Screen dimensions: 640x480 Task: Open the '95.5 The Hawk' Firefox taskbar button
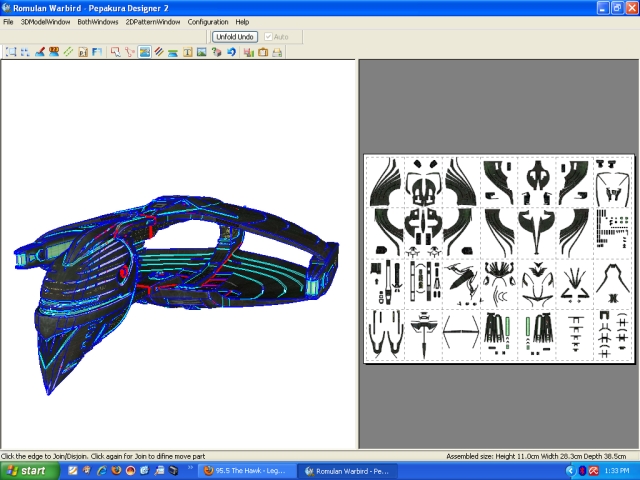point(246,471)
